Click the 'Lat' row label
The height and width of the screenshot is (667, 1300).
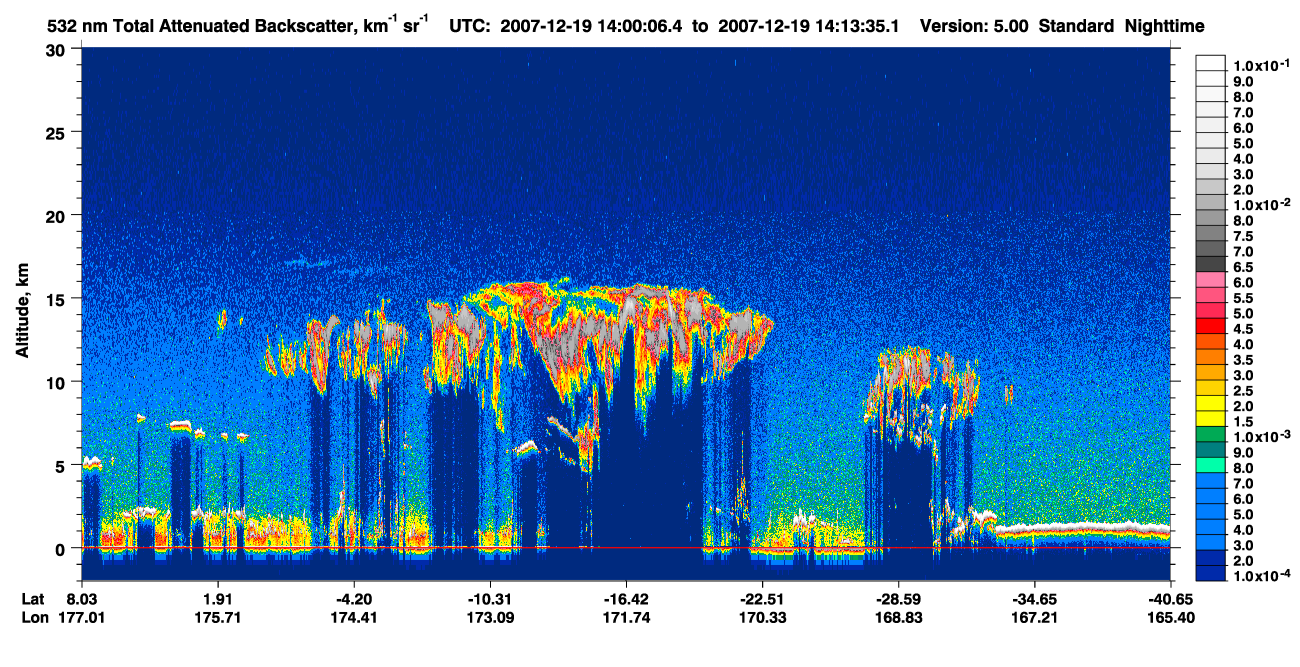coord(33,599)
